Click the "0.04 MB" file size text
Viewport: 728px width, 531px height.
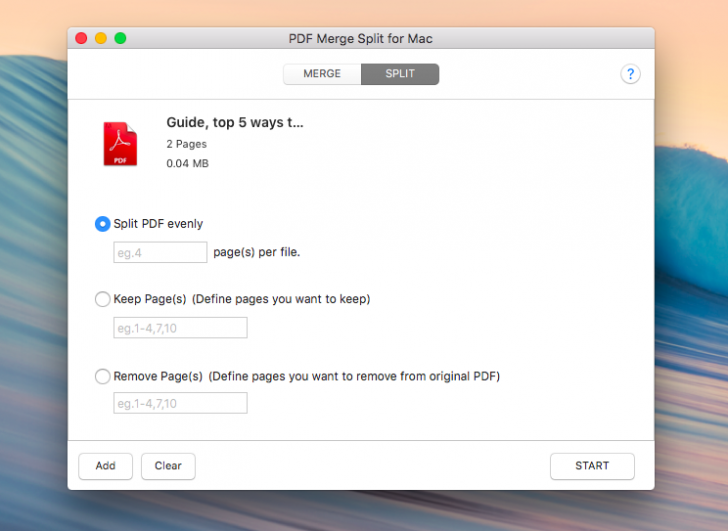(x=187, y=163)
